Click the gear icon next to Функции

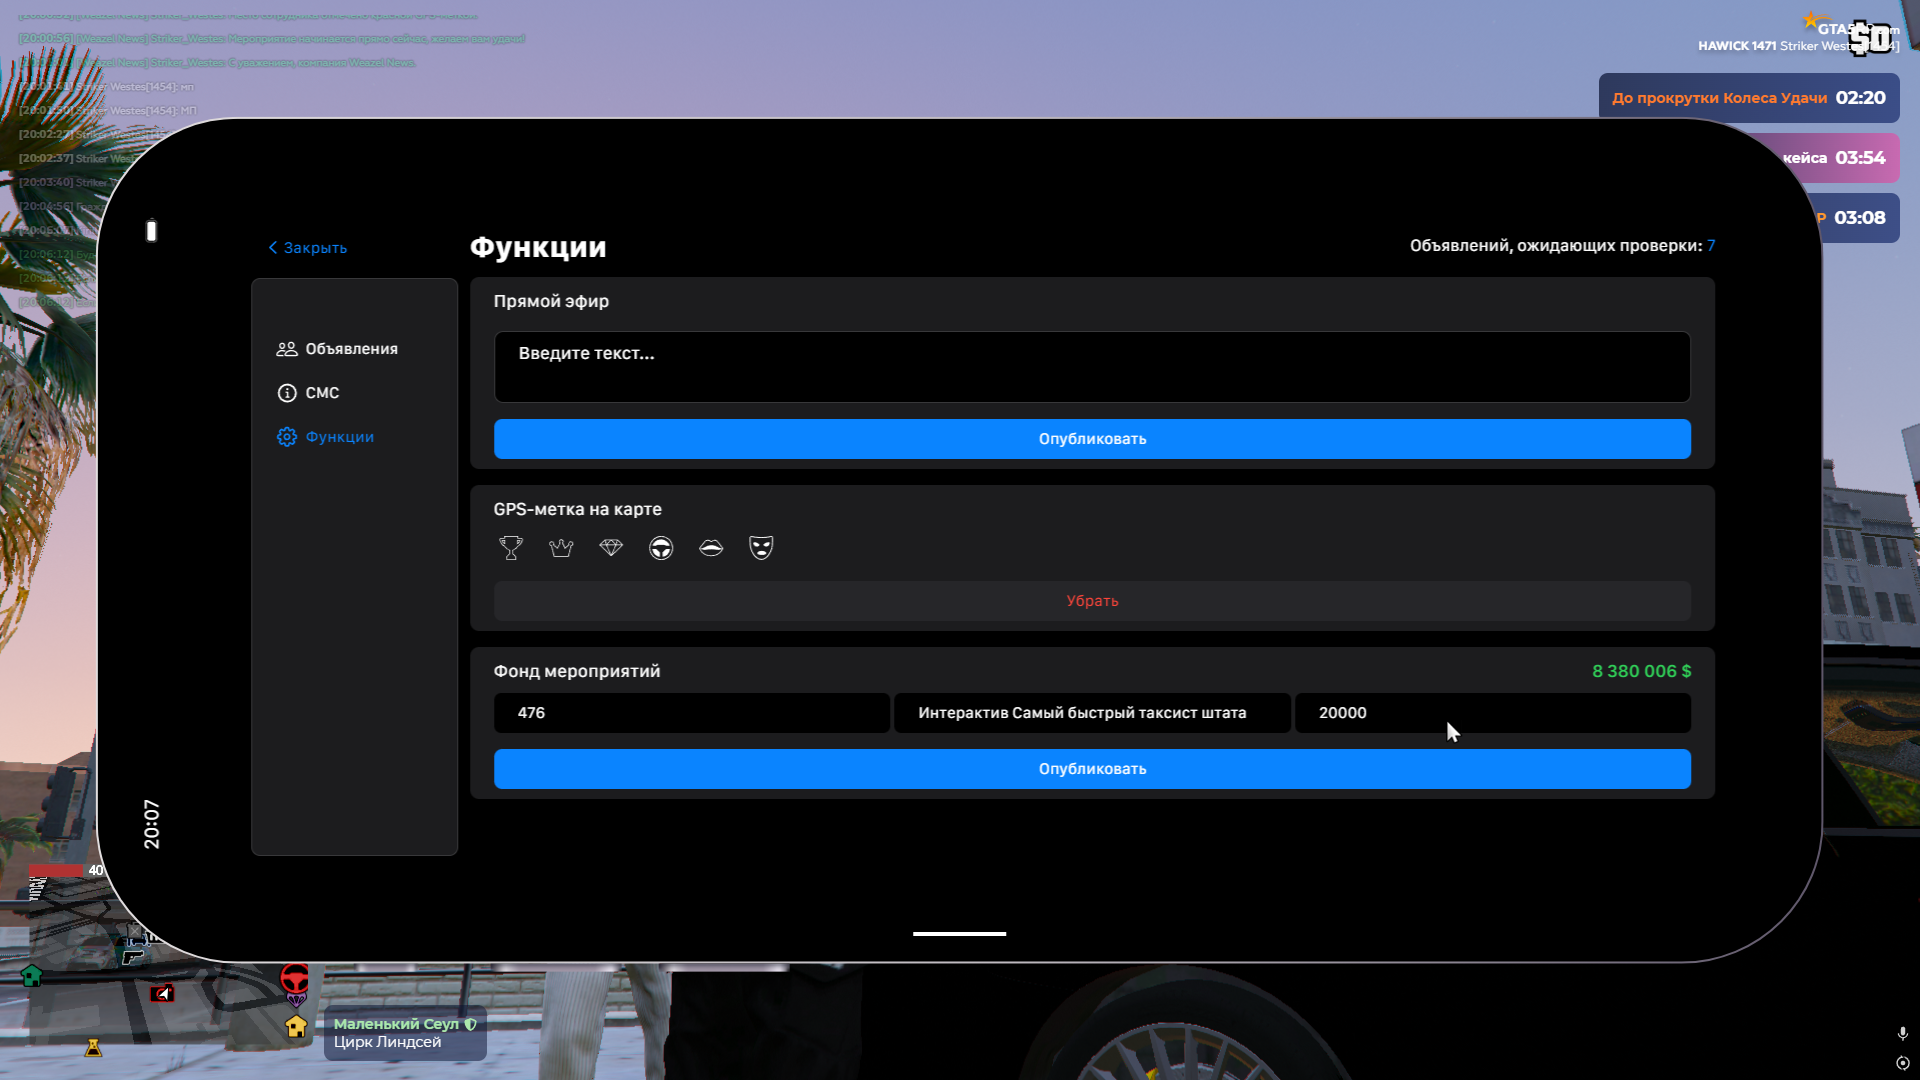[x=287, y=437]
